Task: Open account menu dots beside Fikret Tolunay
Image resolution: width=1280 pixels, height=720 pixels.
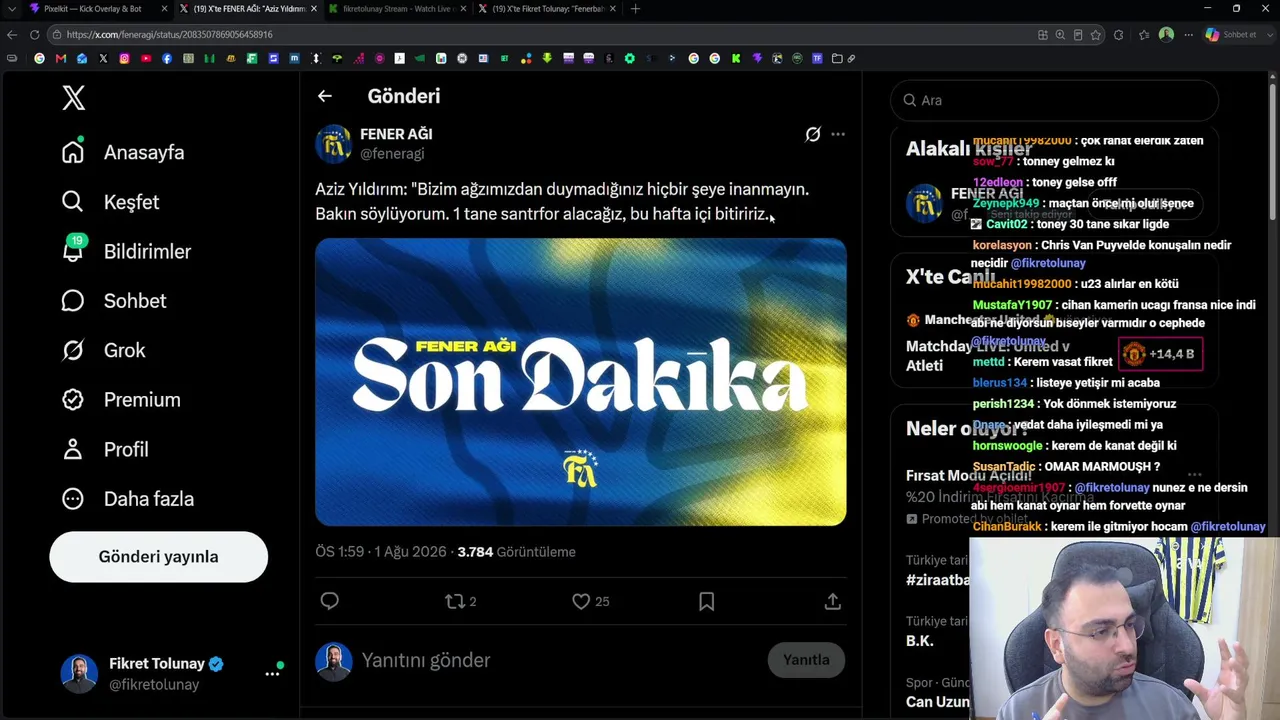Action: click(x=272, y=674)
